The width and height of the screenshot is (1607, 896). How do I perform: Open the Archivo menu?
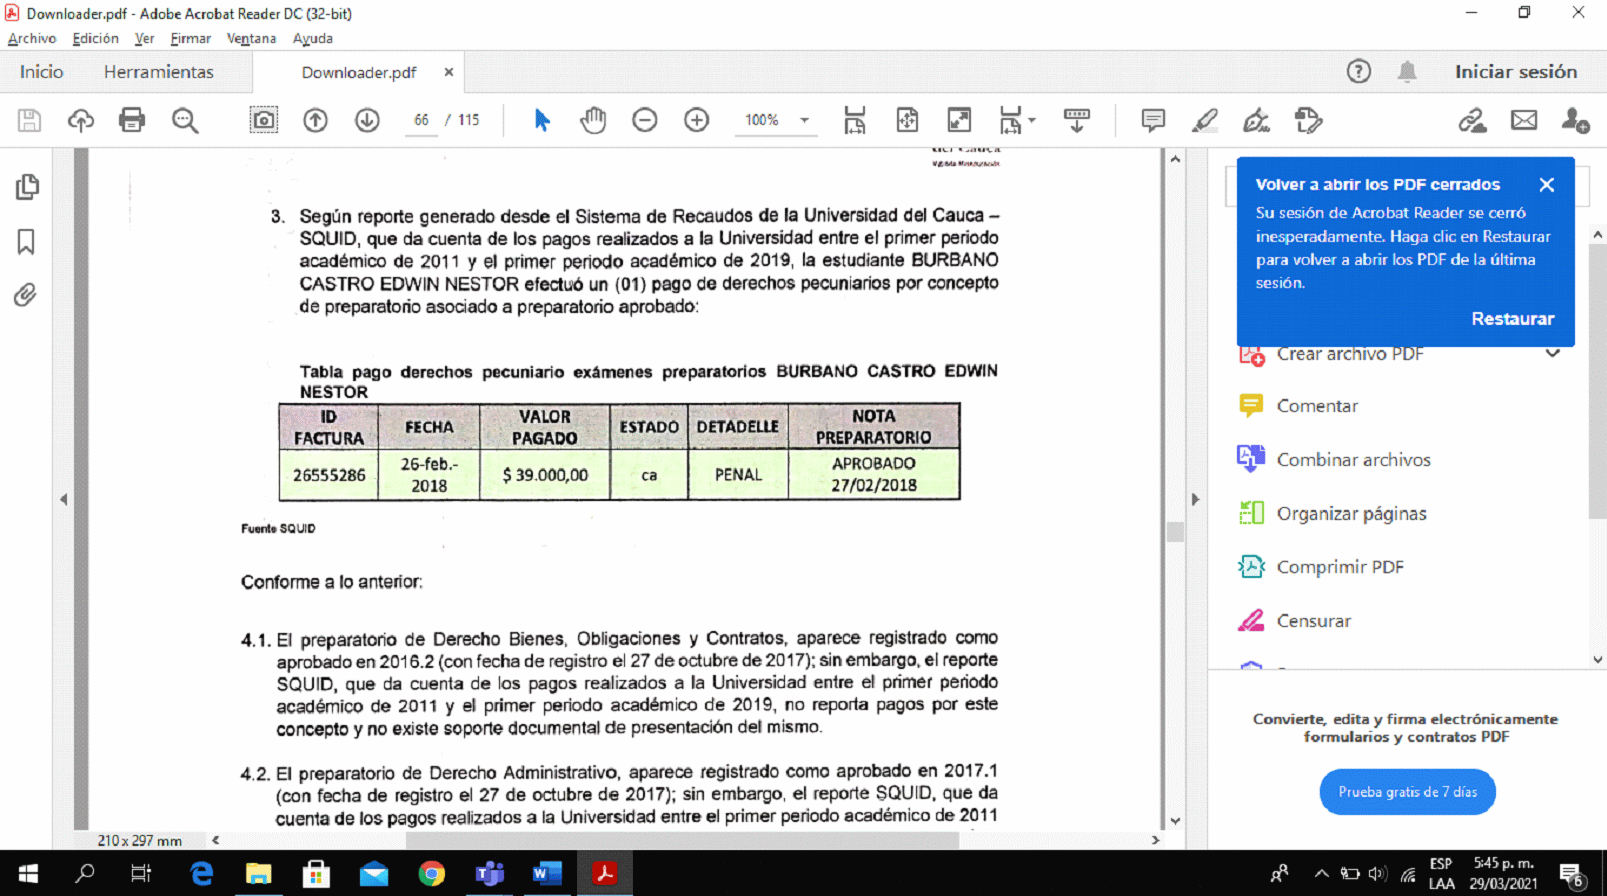tap(32, 38)
